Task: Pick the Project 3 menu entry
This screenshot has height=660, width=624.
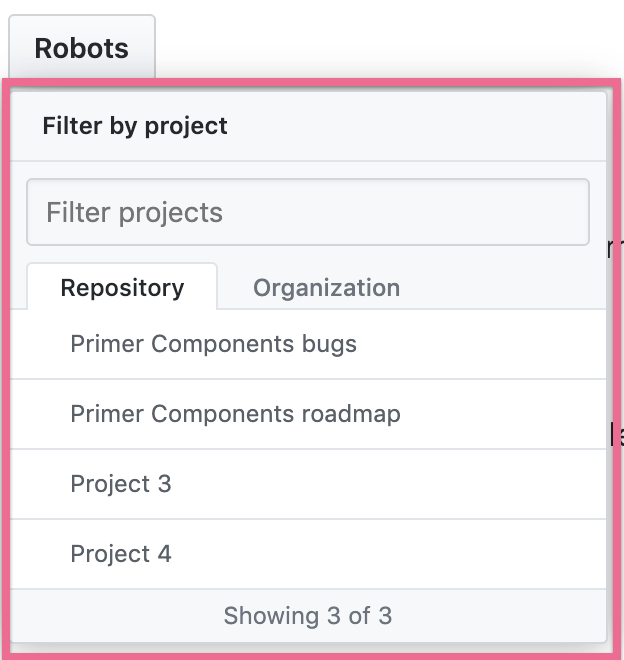Action: click(x=121, y=484)
